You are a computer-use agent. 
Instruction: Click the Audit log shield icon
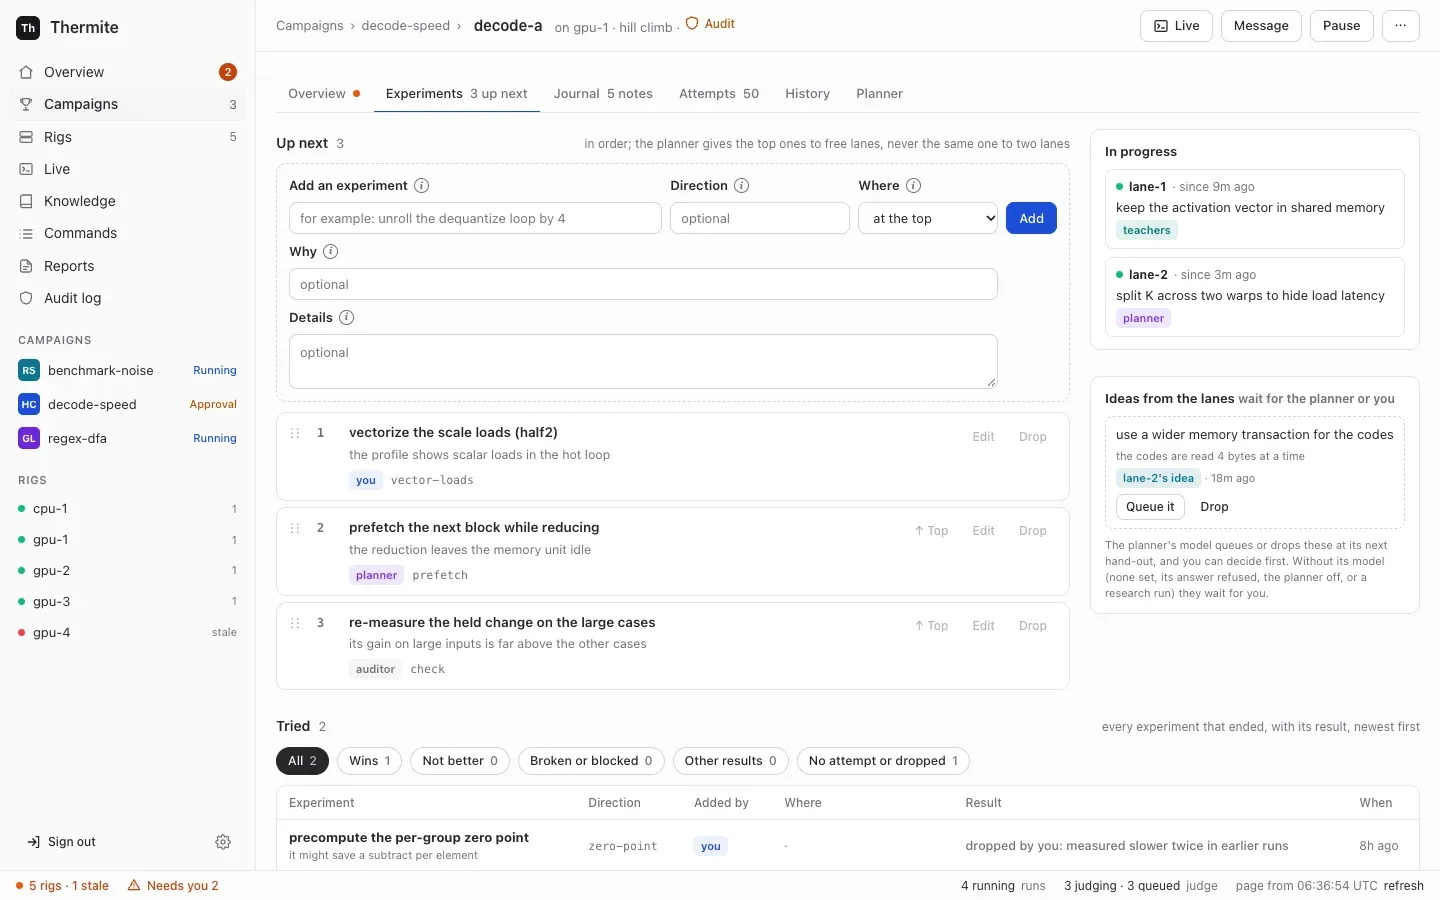pos(26,298)
